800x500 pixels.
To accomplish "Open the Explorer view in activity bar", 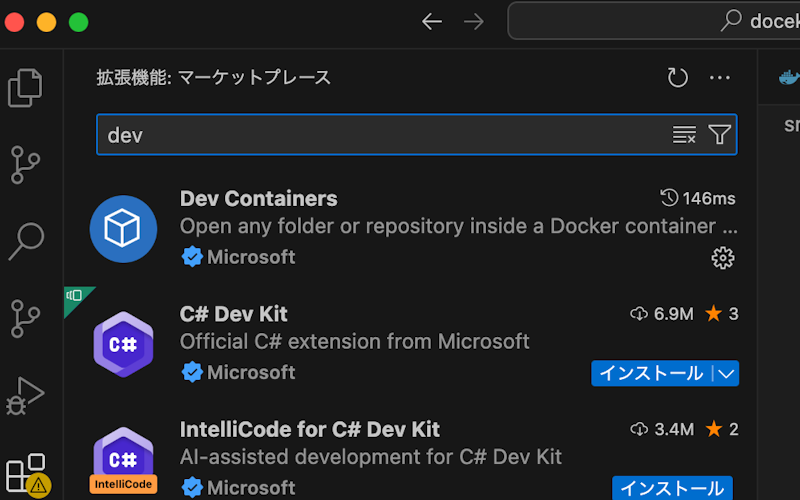I will 27,87.
